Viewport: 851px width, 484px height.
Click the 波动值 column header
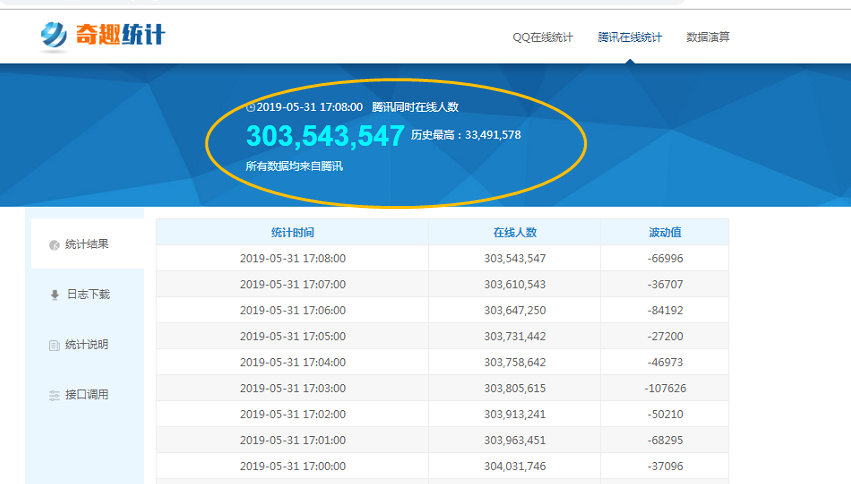(x=665, y=232)
